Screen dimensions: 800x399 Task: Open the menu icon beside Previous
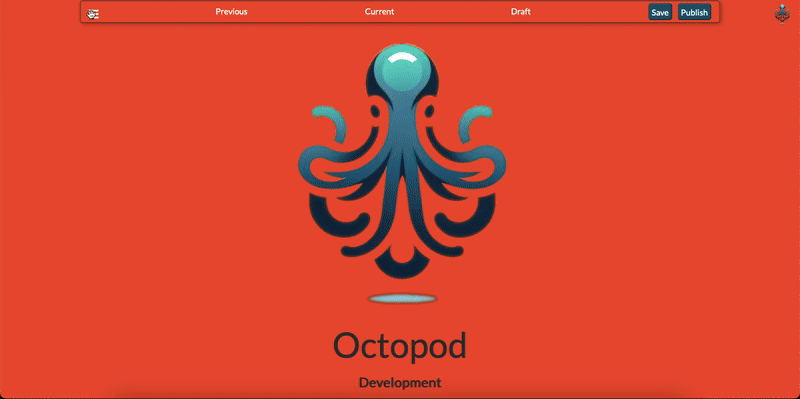(x=93, y=14)
